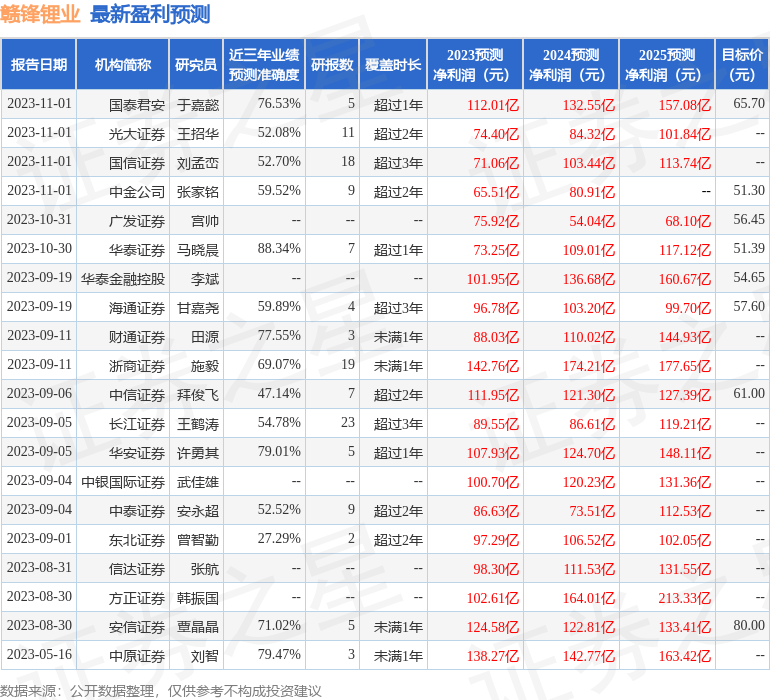Click the 2024预测净利润 column header
The image size is (770, 700).
[571, 64]
